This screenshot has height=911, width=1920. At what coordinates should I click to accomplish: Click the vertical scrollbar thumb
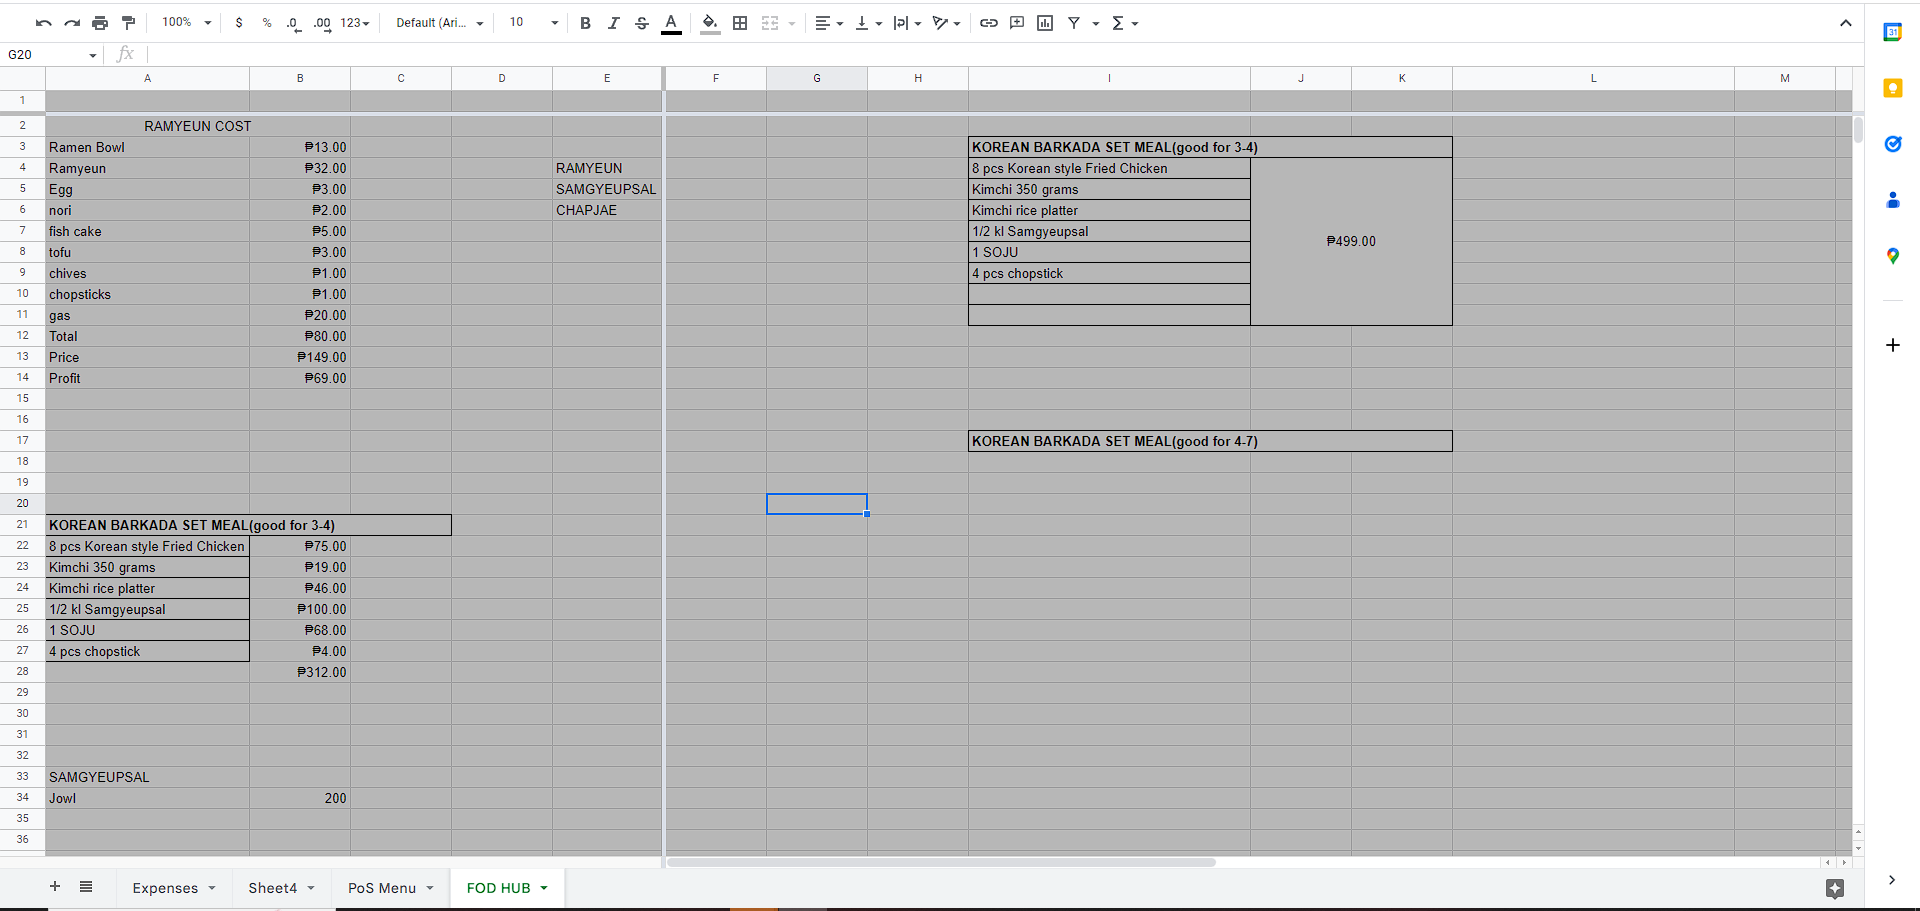[1858, 130]
